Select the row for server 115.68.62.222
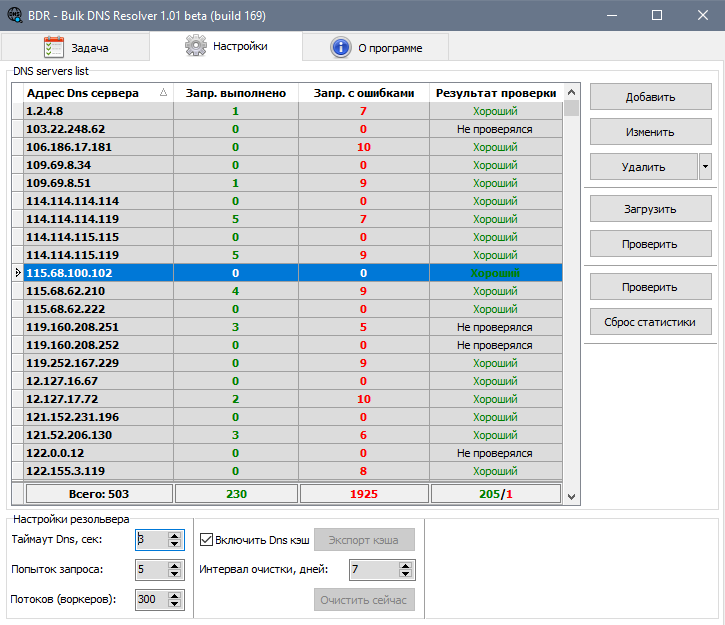This screenshot has width=725, height=625. [287, 309]
